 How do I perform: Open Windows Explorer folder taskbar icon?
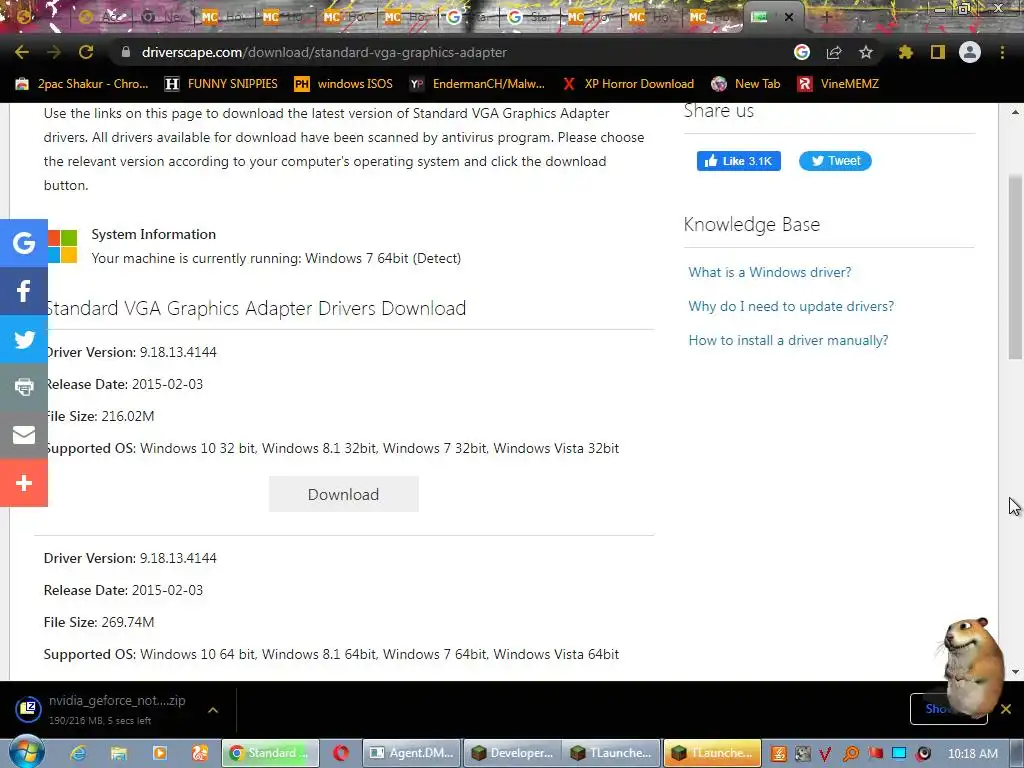click(x=119, y=753)
